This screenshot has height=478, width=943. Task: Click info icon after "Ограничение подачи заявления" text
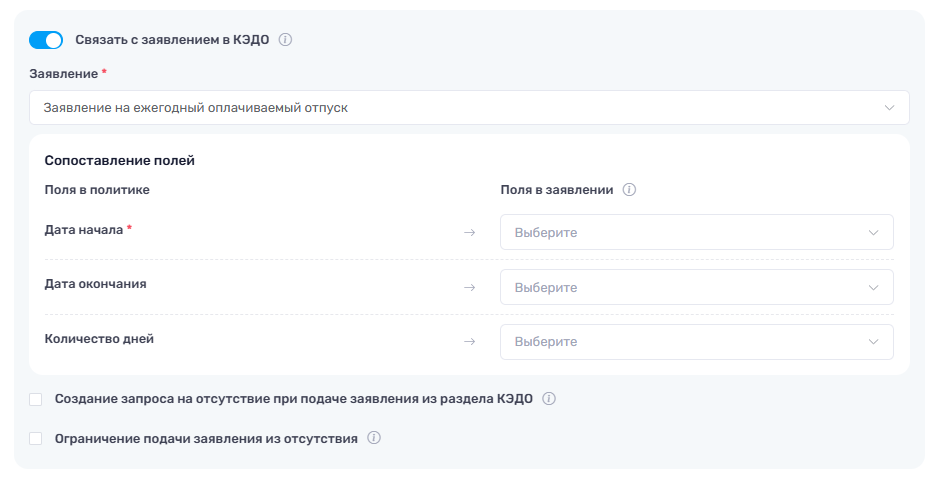[x=374, y=438]
